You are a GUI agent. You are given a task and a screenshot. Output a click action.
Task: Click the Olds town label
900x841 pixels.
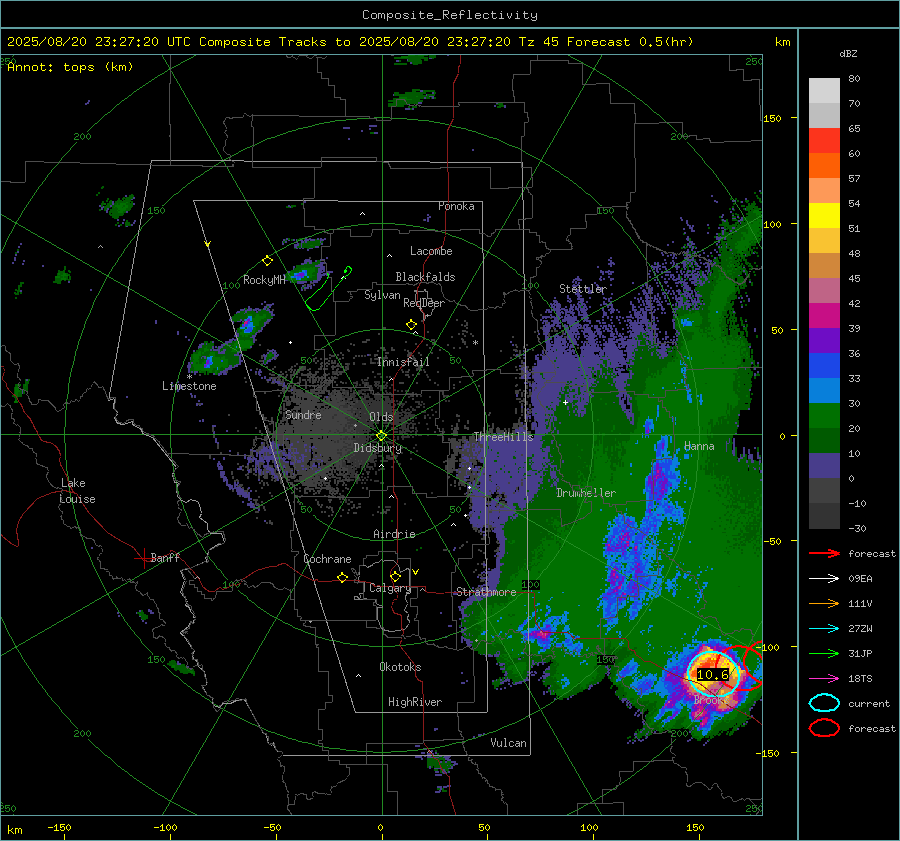tap(381, 416)
